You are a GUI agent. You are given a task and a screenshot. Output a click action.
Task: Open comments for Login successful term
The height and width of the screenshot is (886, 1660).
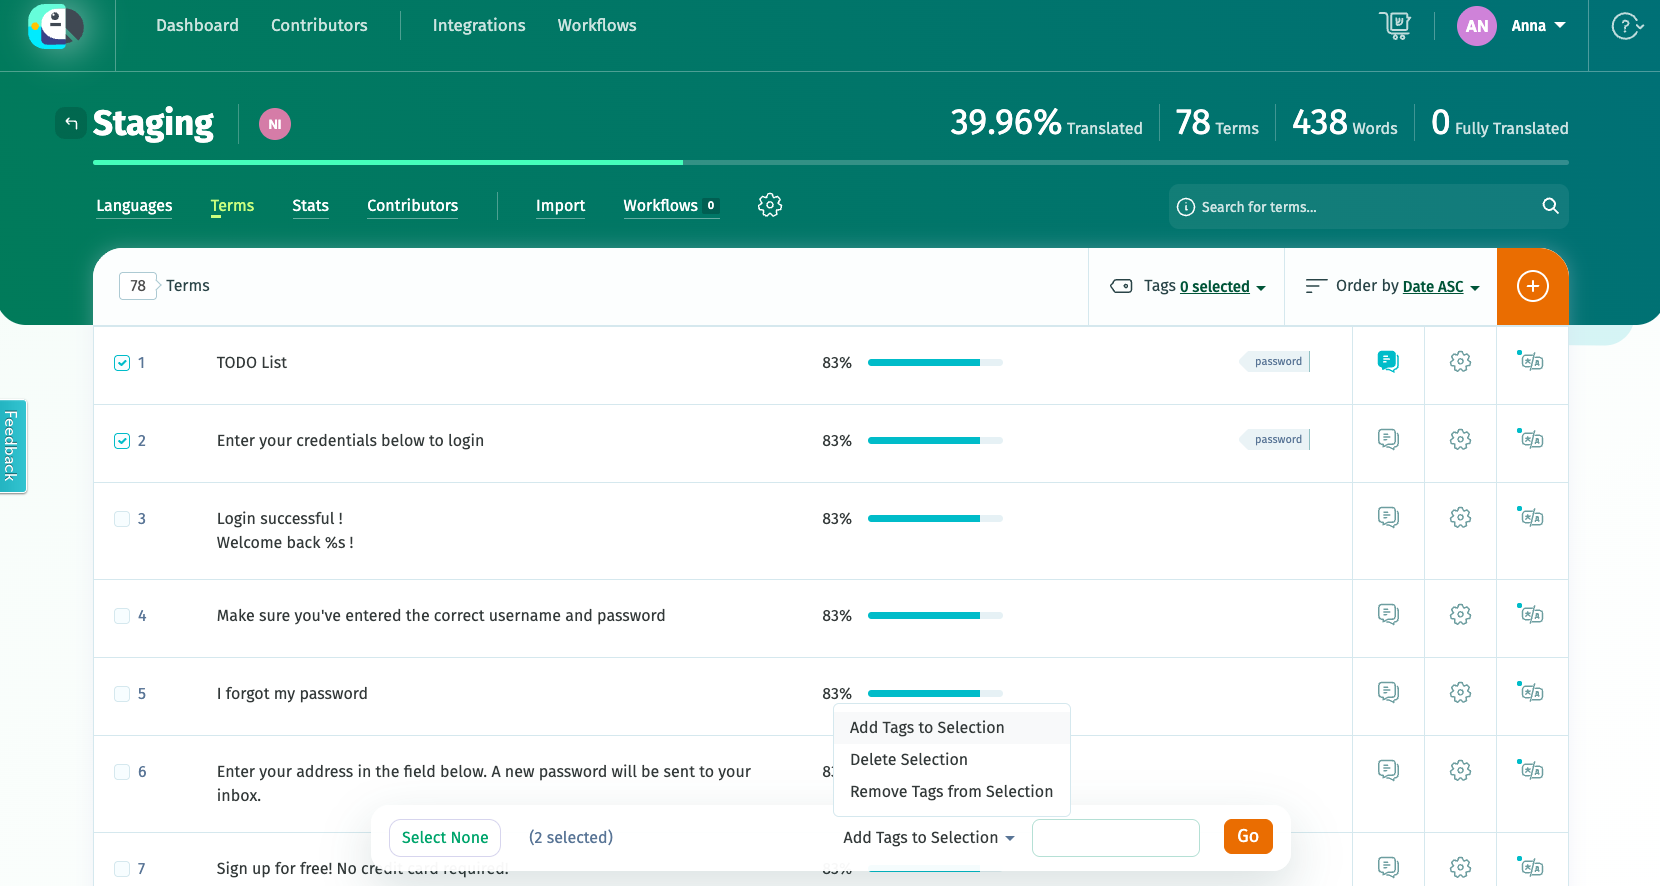tap(1388, 517)
